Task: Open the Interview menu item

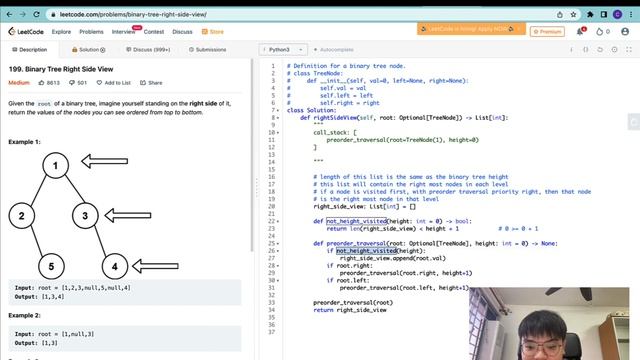Action: 123,31
